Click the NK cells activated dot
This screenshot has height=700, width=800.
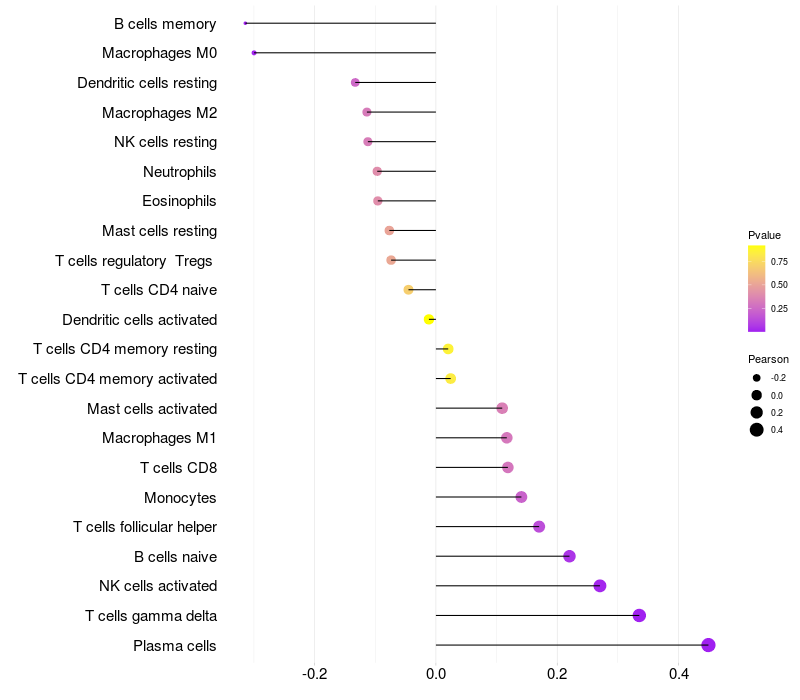[x=599, y=586]
